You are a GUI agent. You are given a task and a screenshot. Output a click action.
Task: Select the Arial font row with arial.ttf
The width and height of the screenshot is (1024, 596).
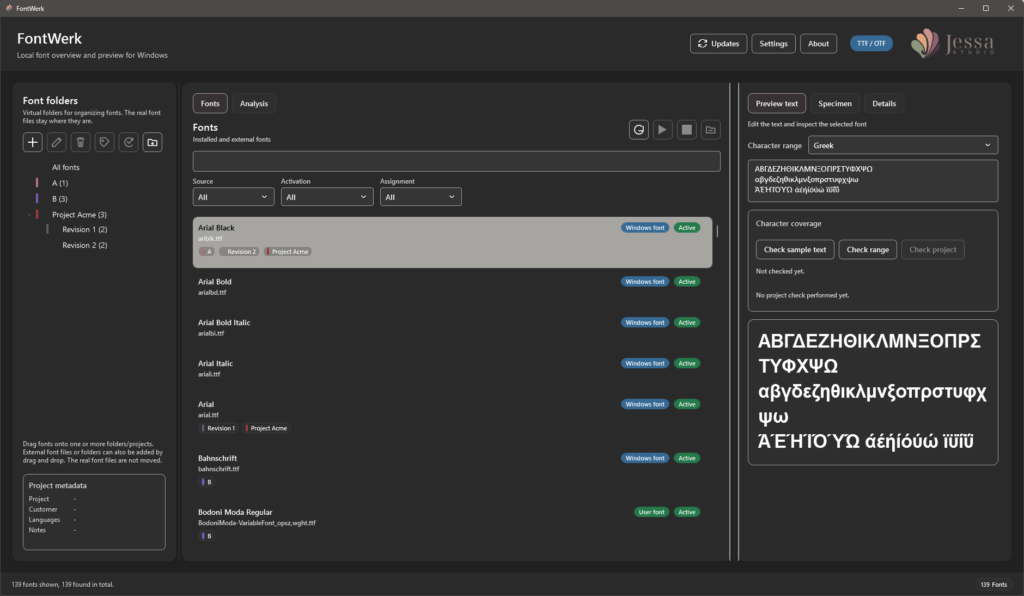pos(452,416)
